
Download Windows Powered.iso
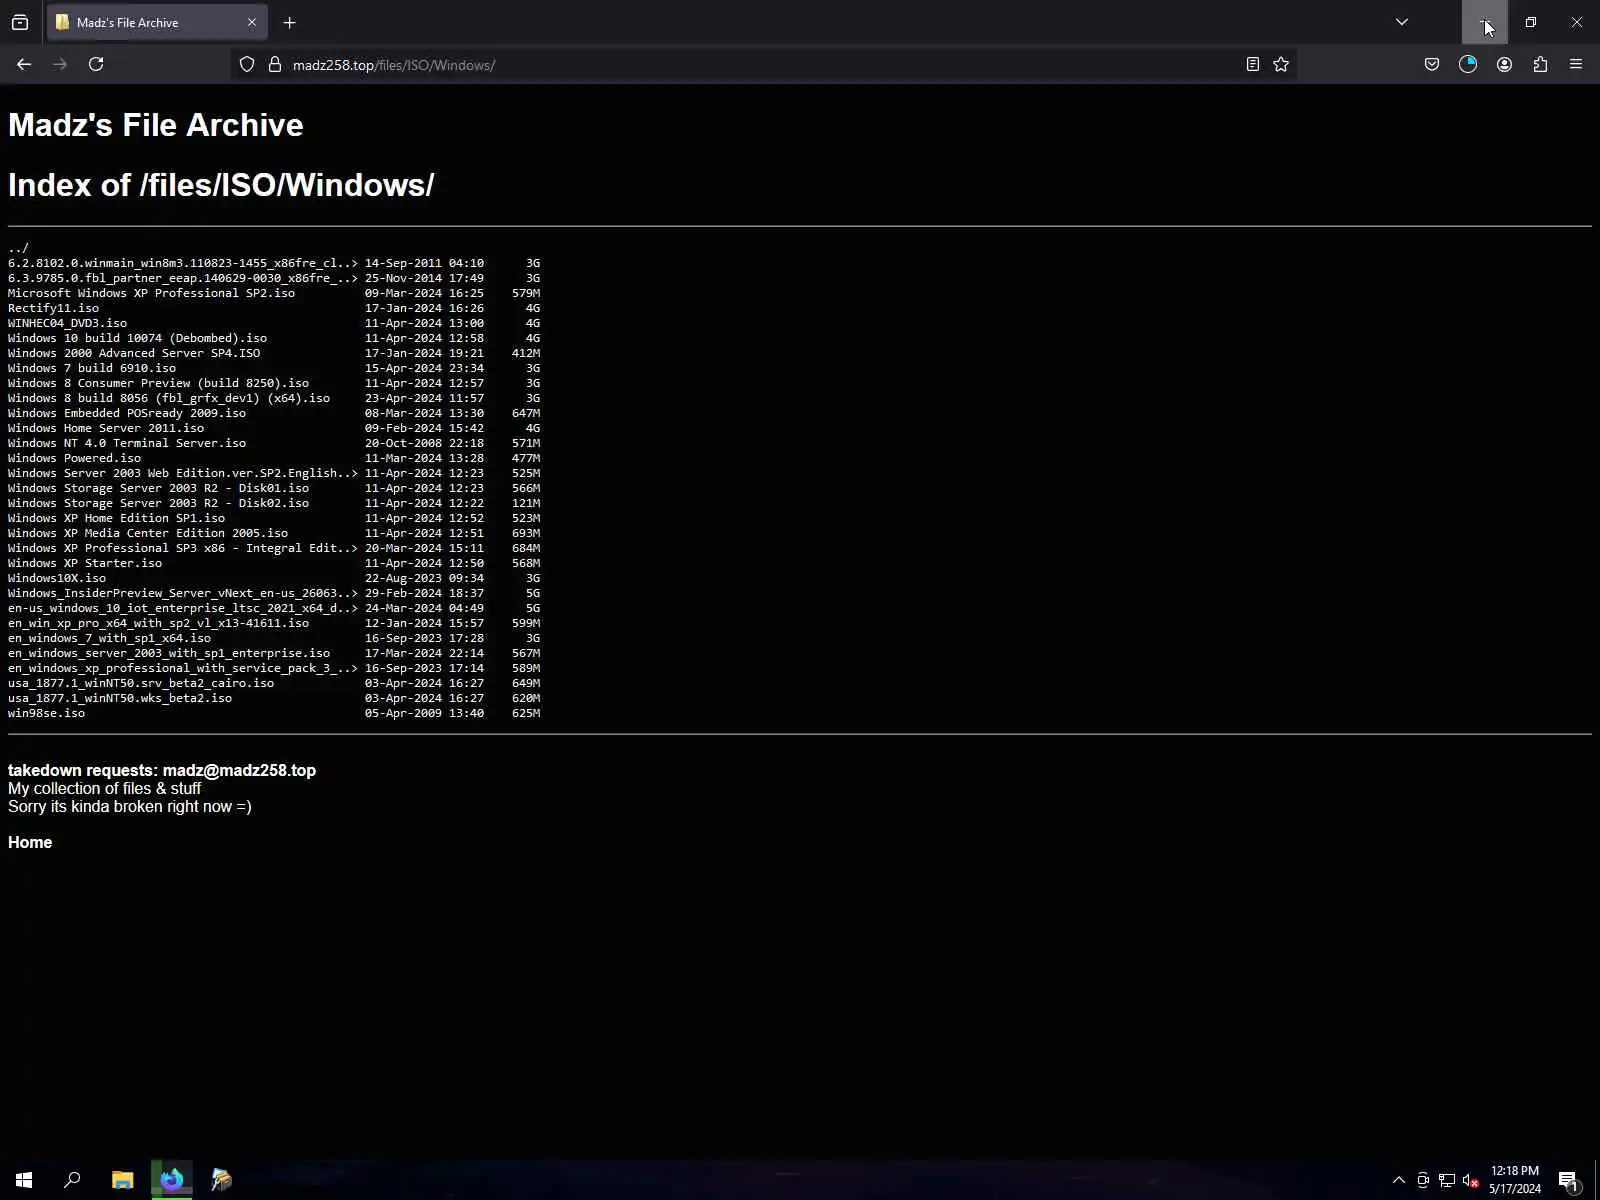(x=74, y=458)
